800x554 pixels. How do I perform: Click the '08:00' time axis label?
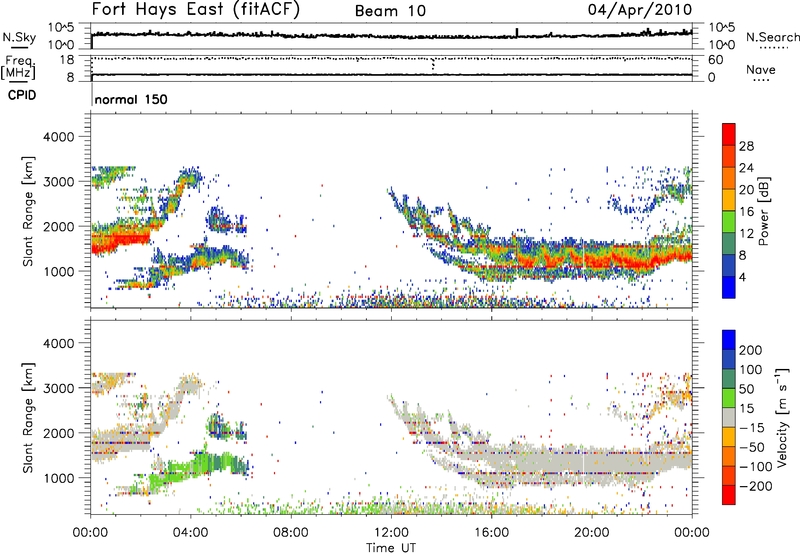tap(291, 533)
